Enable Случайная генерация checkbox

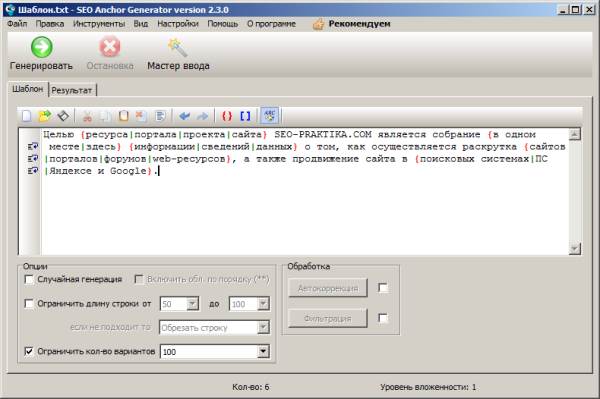(x=29, y=279)
